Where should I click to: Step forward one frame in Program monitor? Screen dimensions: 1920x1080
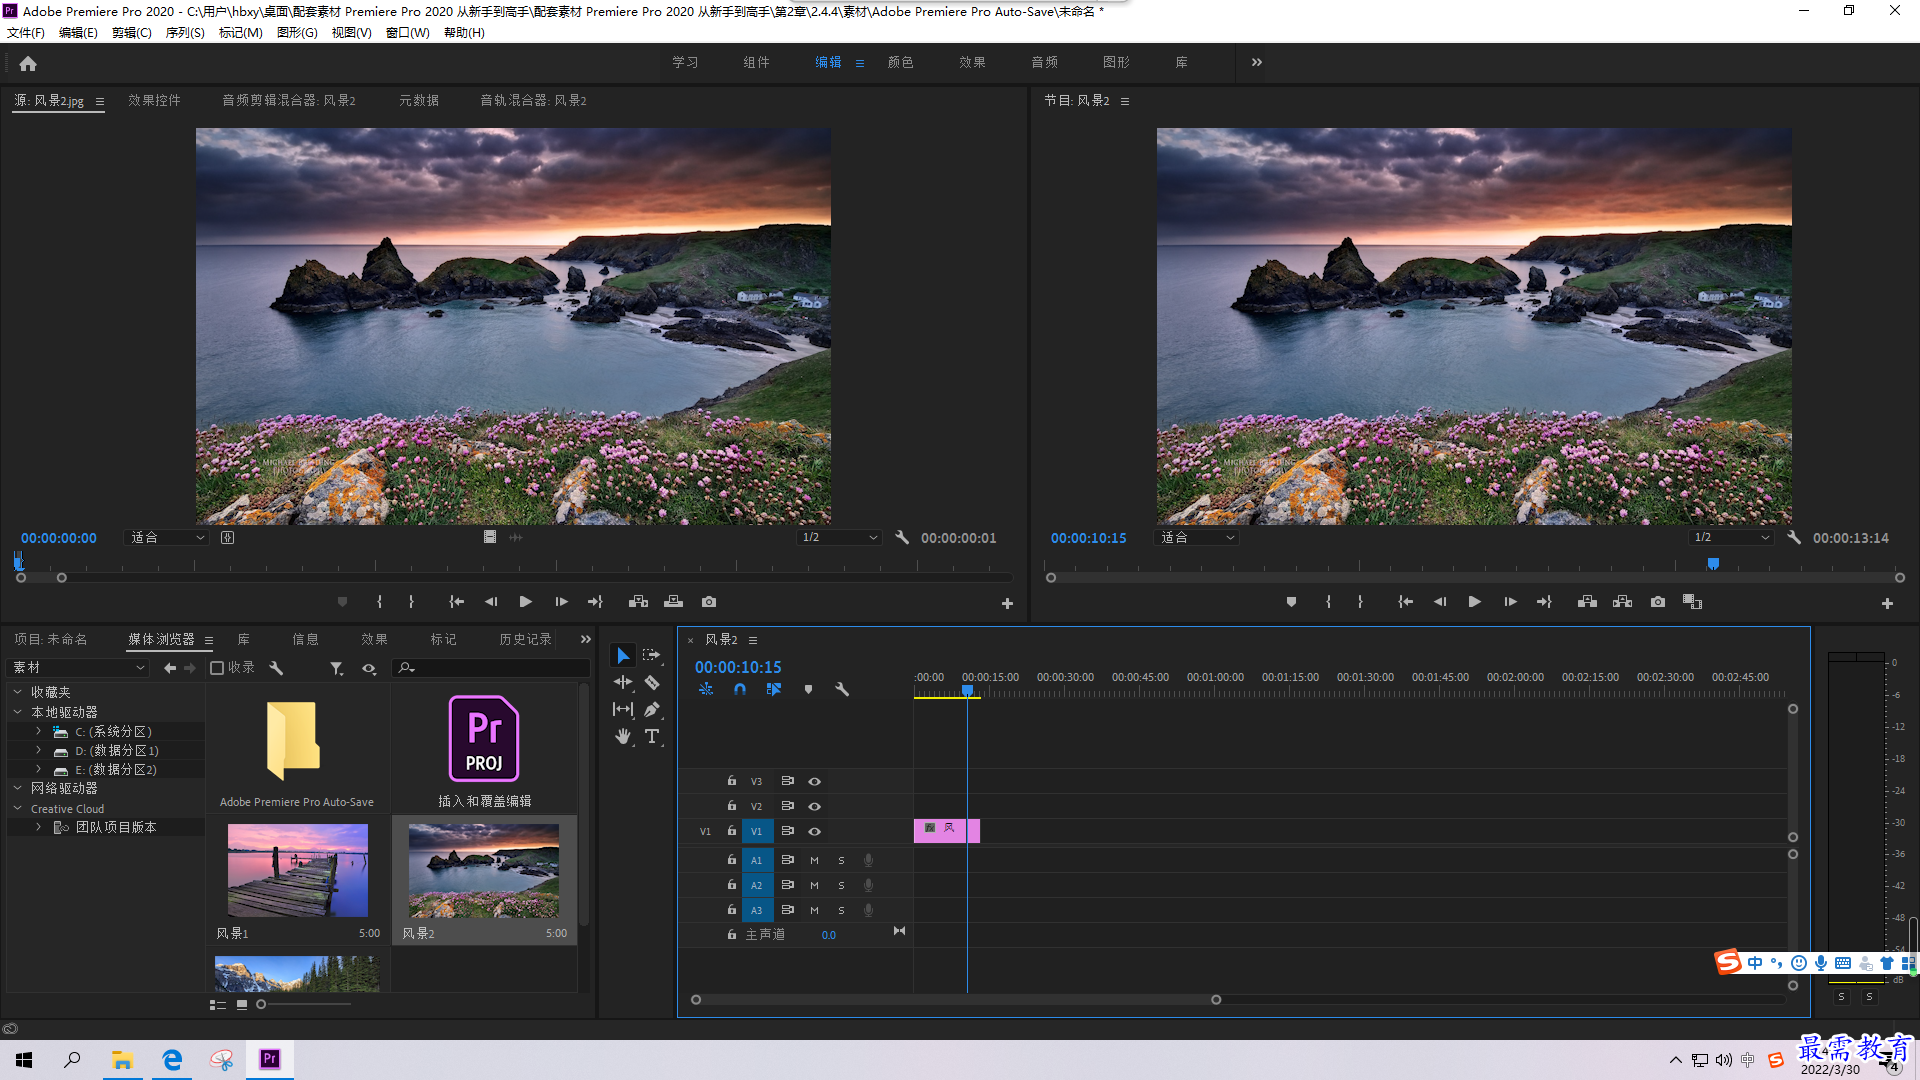point(1510,602)
